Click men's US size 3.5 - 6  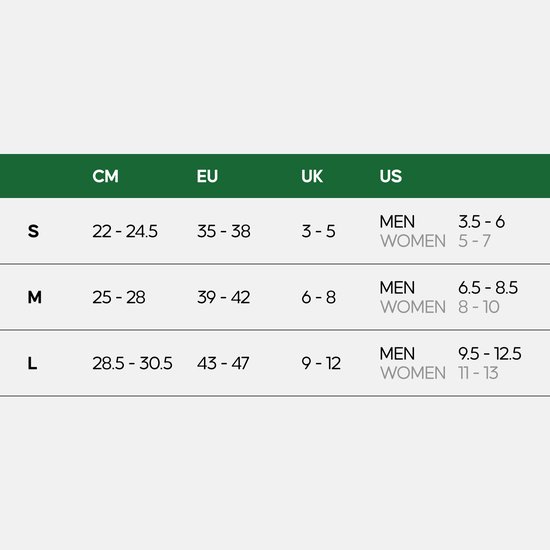tap(481, 221)
